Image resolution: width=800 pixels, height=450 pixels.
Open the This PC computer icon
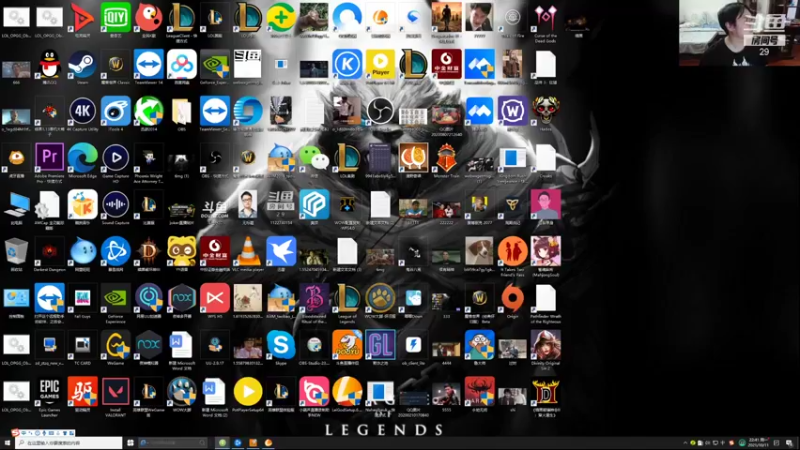point(16,205)
